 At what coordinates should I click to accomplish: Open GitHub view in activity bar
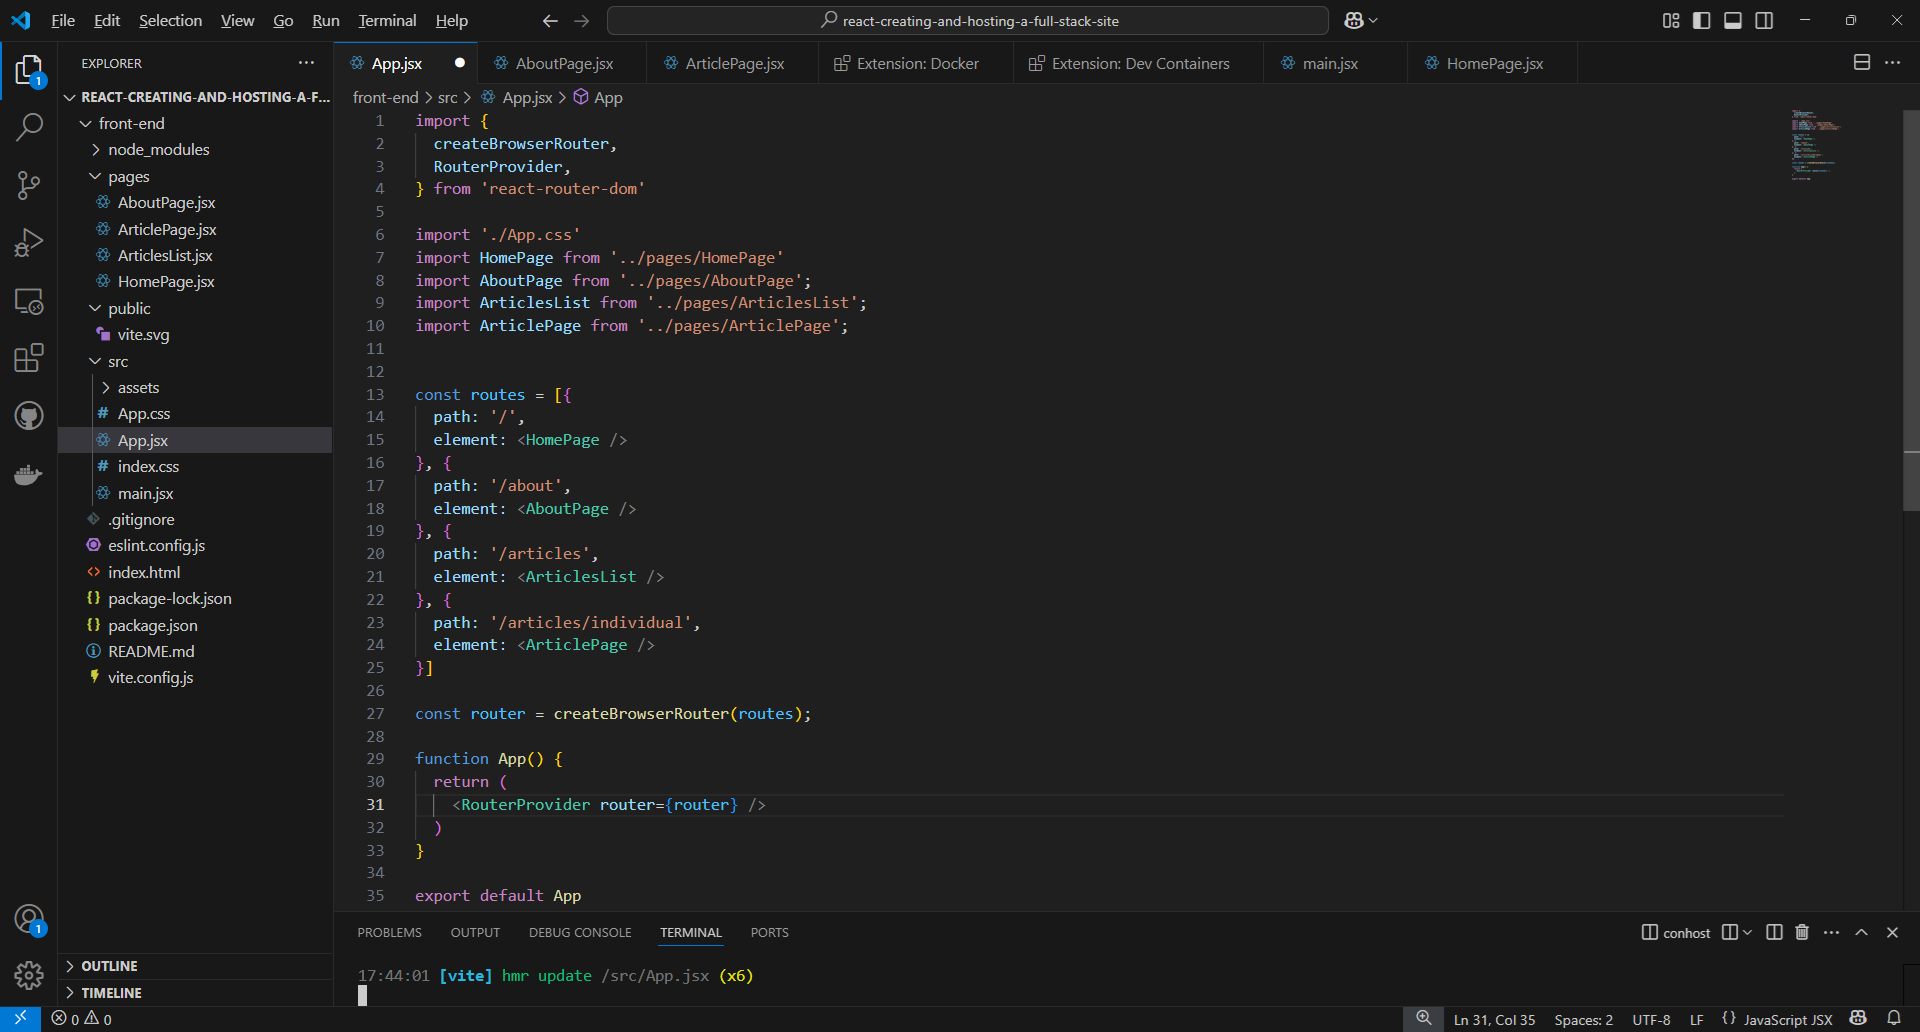click(x=29, y=416)
